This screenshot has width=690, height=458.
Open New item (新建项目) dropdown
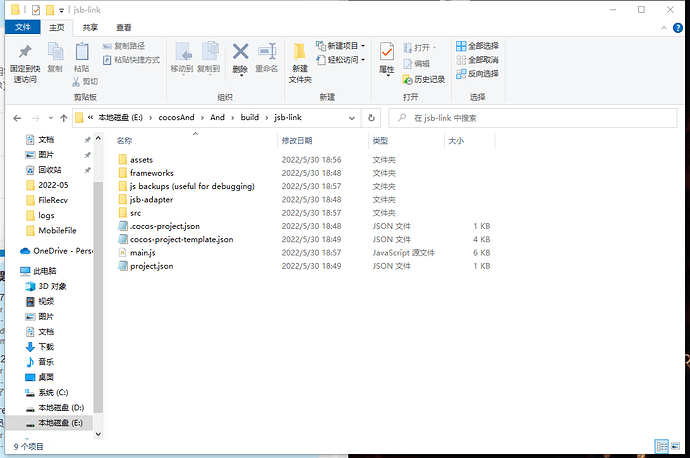tap(341, 46)
